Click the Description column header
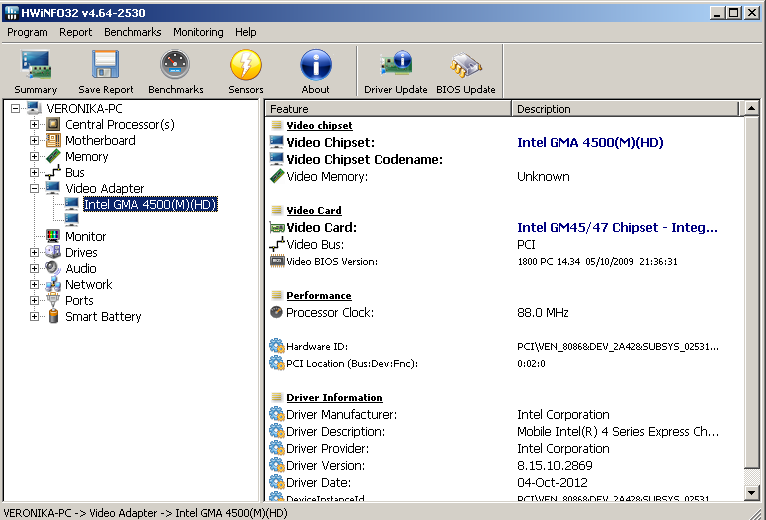This screenshot has height=520, width=766. click(x=625, y=109)
